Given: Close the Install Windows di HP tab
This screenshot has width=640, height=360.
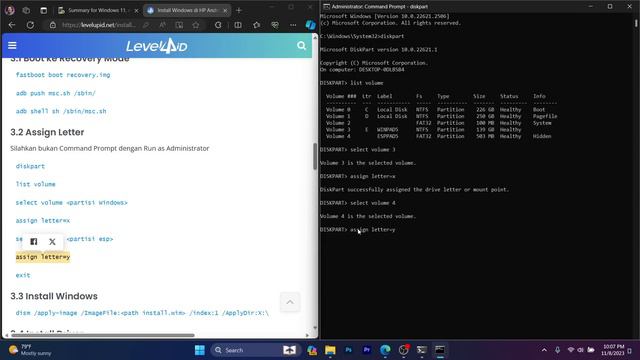Looking at the screenshot, I should pyautogui.click(x=225, y=11).
